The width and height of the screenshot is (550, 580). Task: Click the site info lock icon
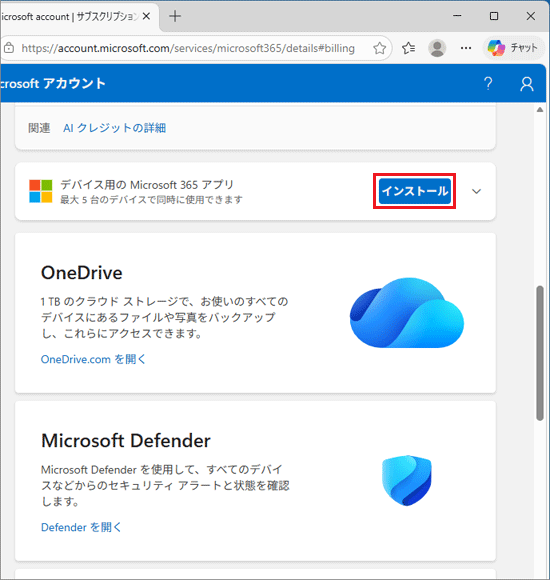pyautogui.click(x=9, y=48)
